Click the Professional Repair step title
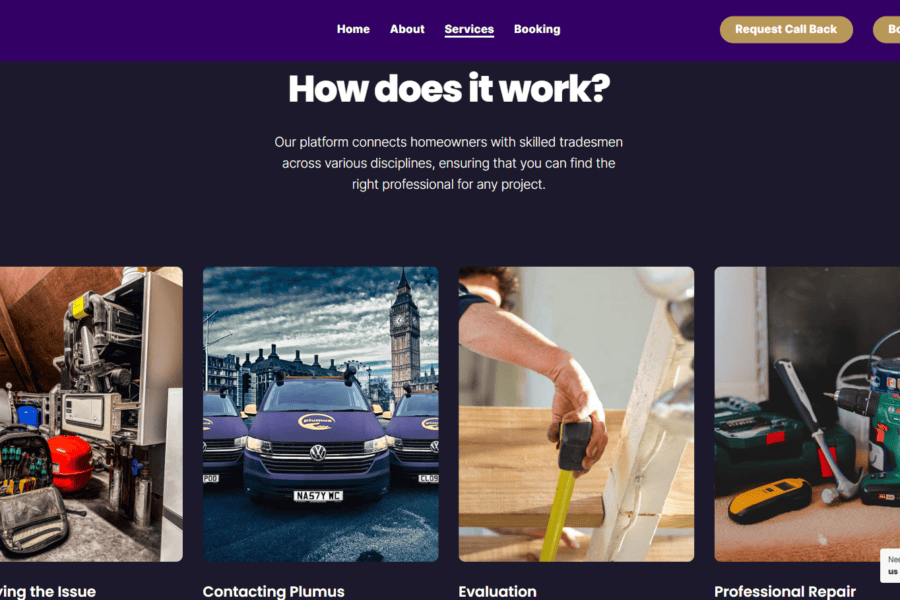This screenshot has height=600, width=900. point(785,591)
